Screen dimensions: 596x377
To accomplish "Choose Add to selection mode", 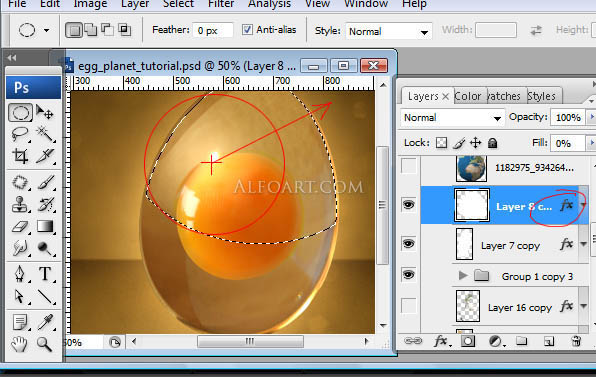I will coord(90,30).
